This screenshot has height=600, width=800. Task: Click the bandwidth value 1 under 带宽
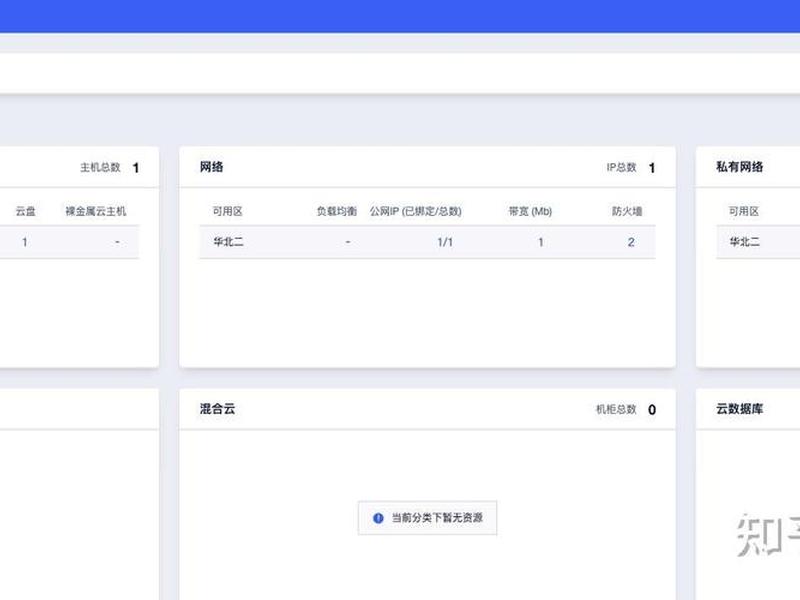click(541, 242)
